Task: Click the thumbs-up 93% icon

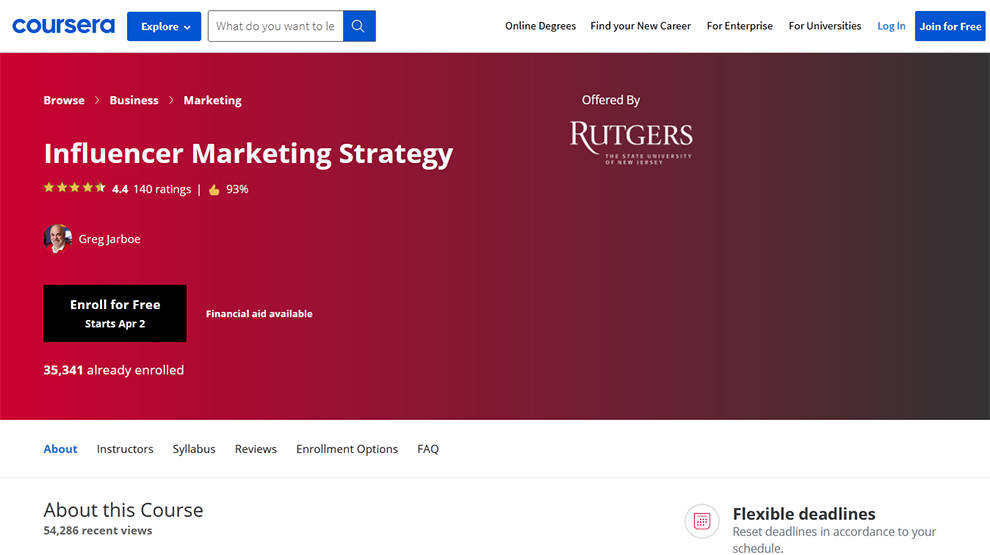Action: point(214,189)
